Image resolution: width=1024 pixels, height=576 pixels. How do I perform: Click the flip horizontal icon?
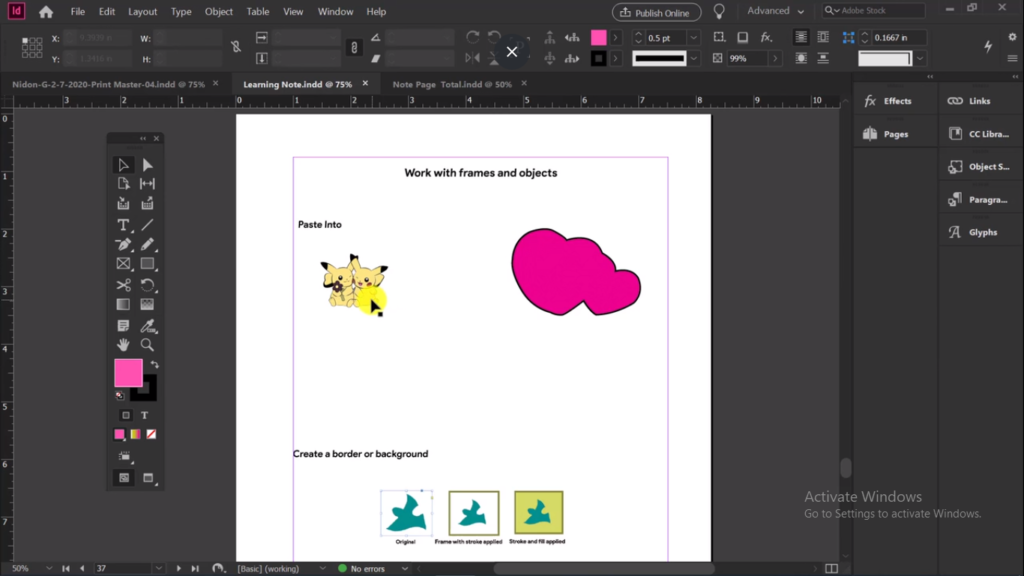click(x=473, y=58)
